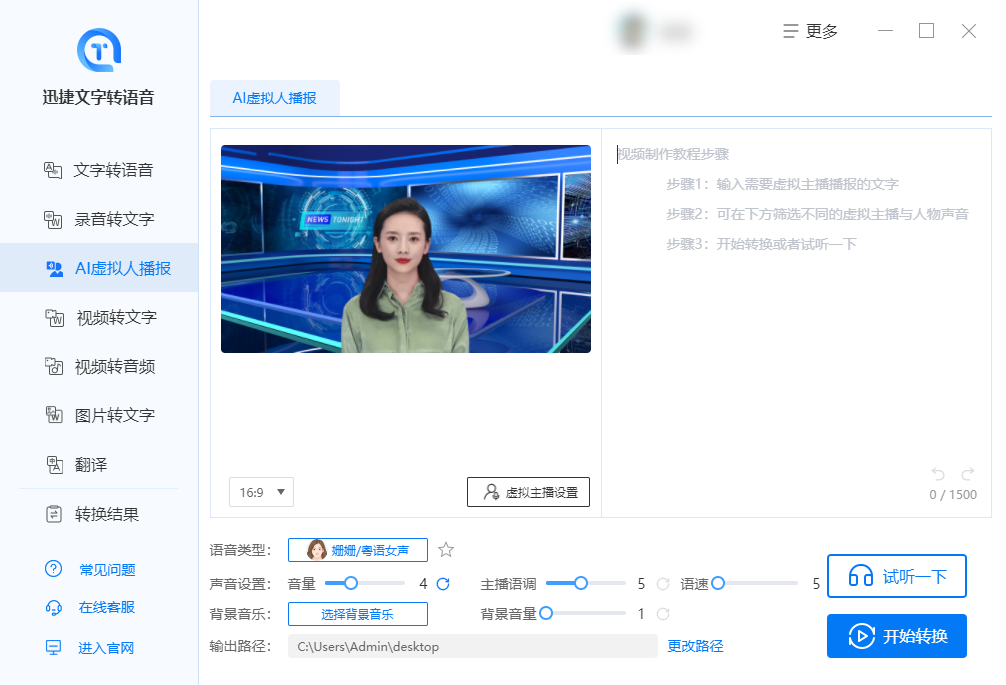Viewport: 1006px width, 685px height.
Task: Click the 更改路径 link
Action: (695, 646)
